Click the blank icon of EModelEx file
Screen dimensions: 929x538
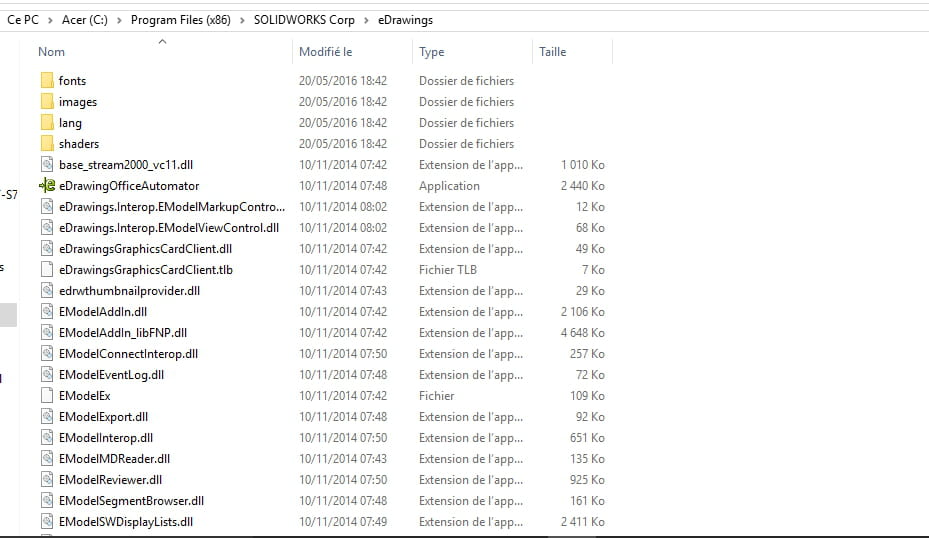[47, 395]
